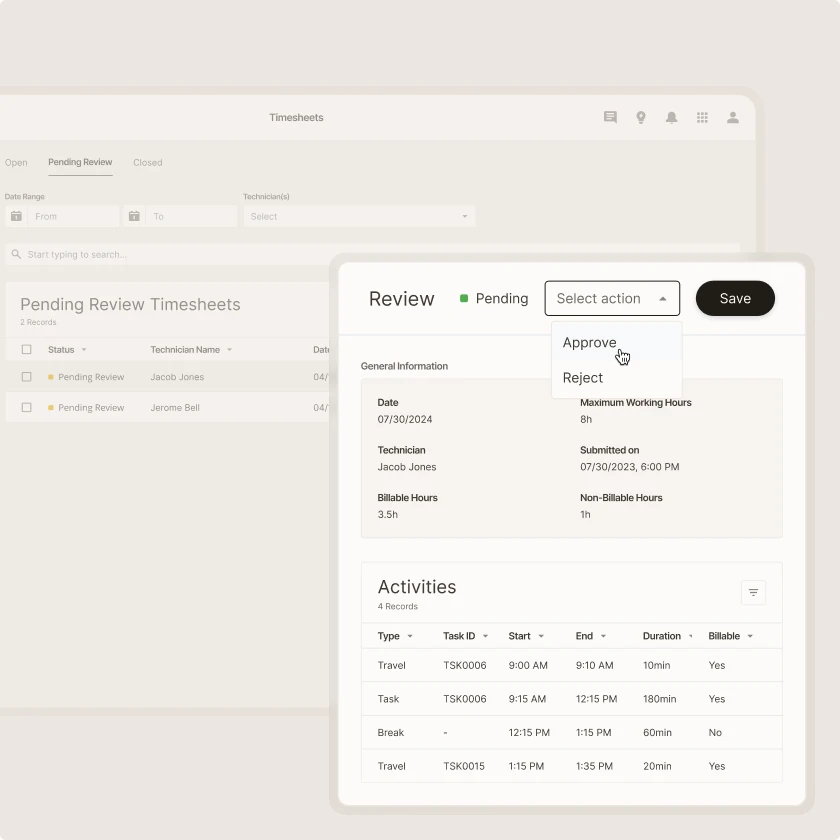Open the messages chat icon in header
This screenshot has width=840, height=840.
(x=610, y=117)
